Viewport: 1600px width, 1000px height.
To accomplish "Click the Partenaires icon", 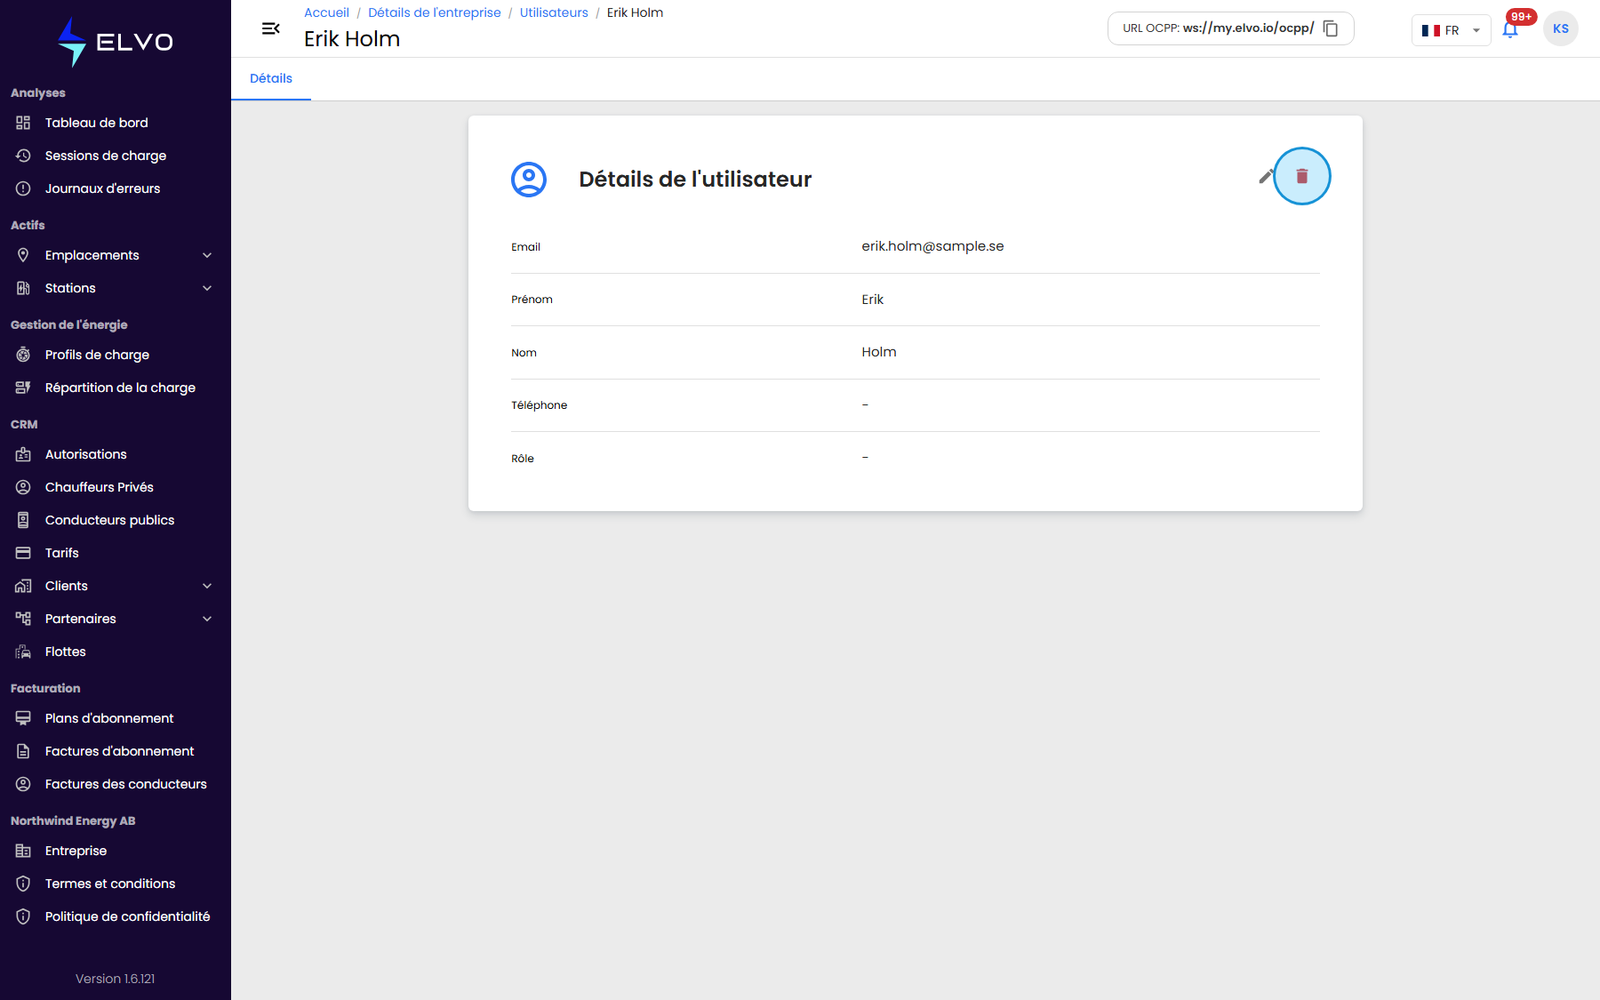I will point(23,619).
